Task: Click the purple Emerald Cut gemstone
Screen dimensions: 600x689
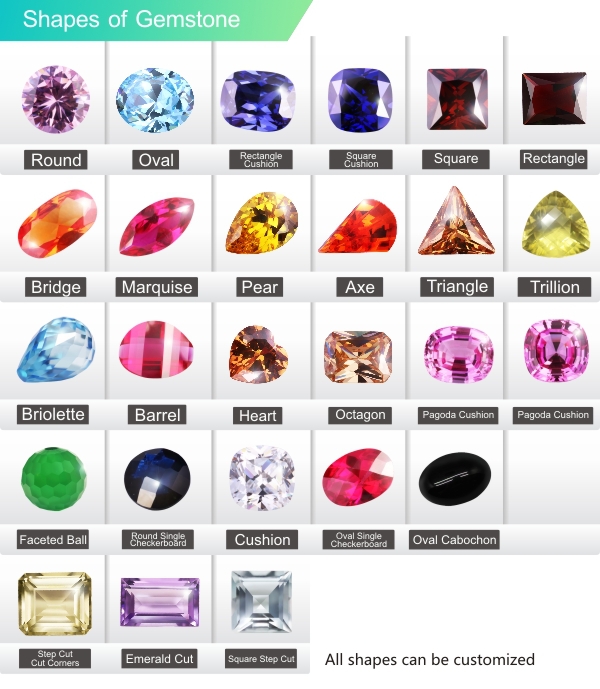Action: [160, 602]
